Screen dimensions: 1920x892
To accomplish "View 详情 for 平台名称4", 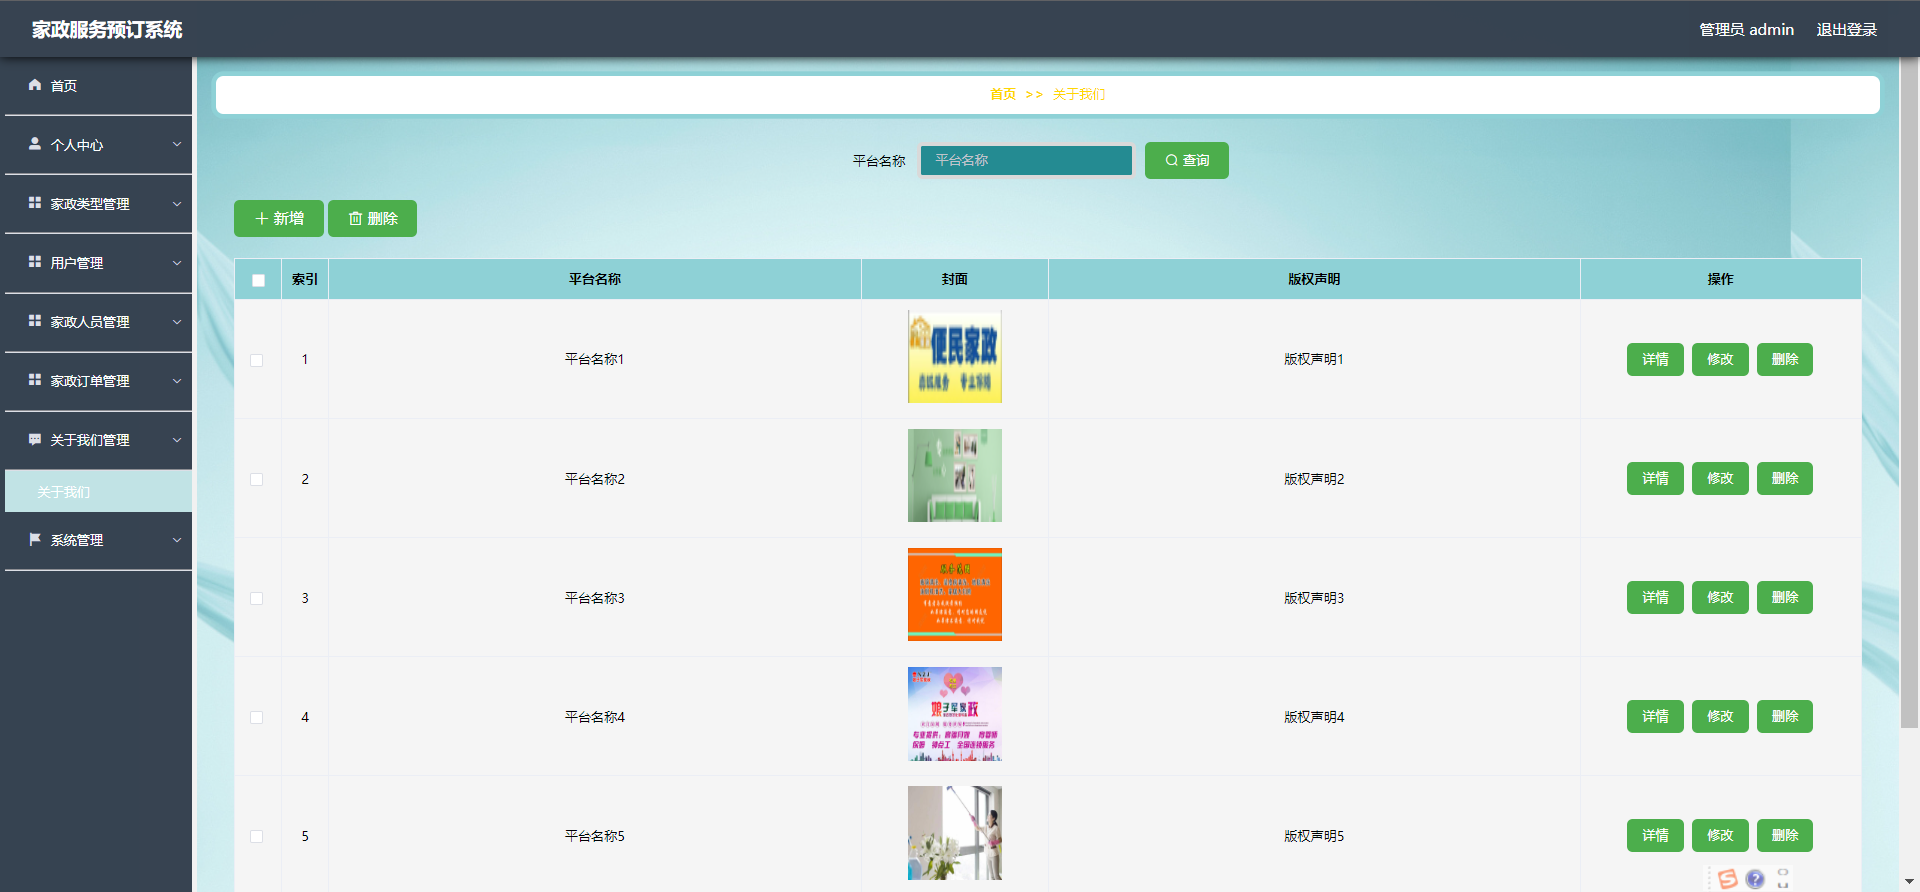I will (x=1655, y=716).
